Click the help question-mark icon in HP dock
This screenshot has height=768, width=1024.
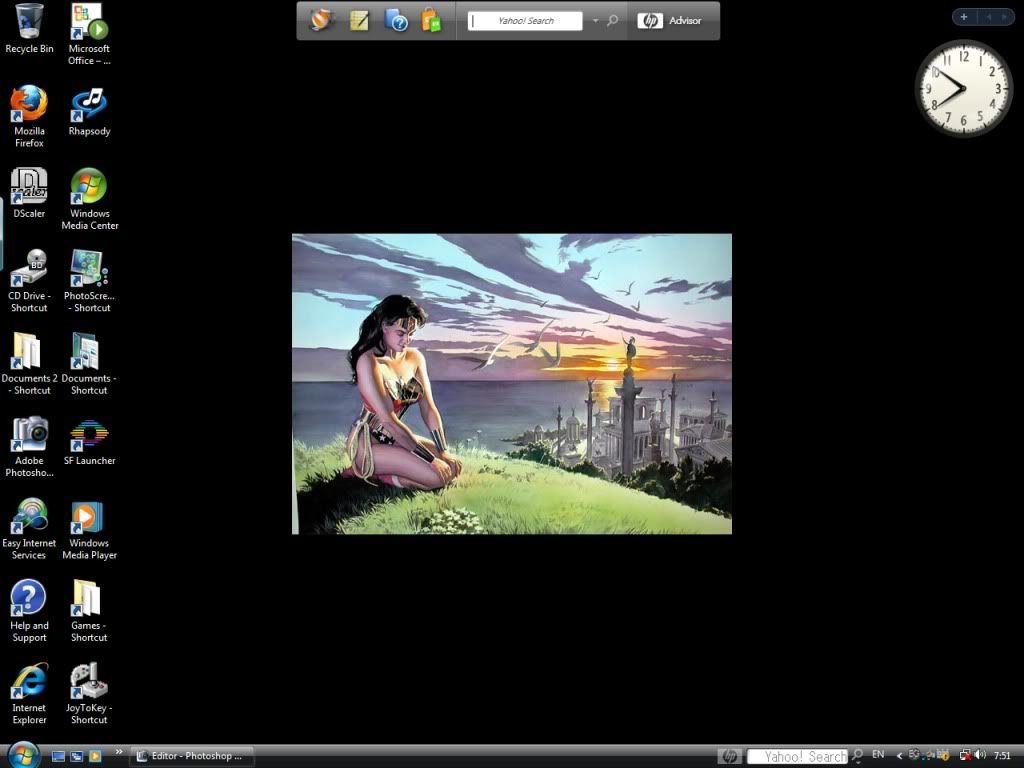pyautogui.click(x=396, y=21)
